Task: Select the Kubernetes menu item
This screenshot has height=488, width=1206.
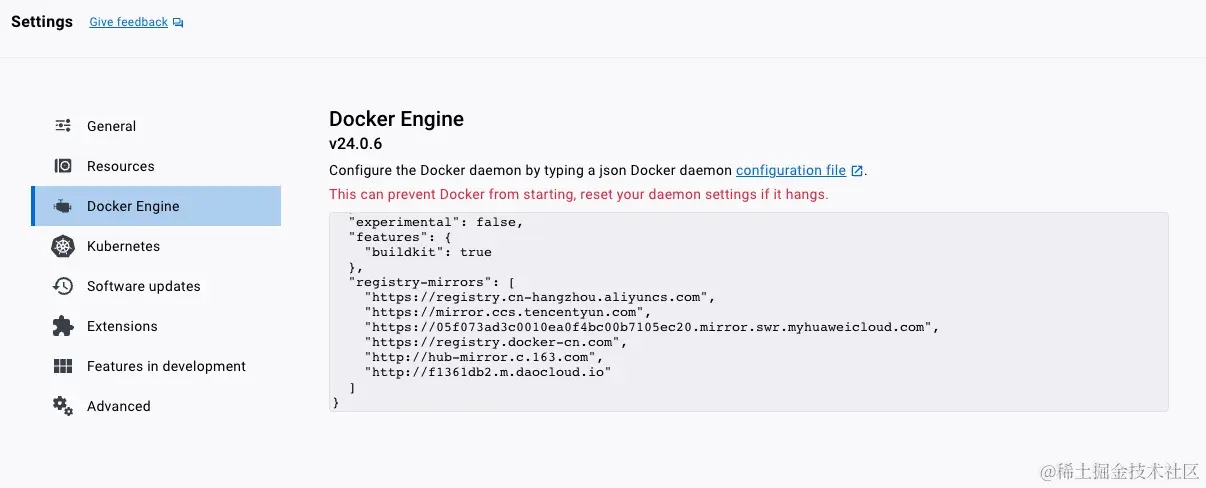Action: (156, 246)
